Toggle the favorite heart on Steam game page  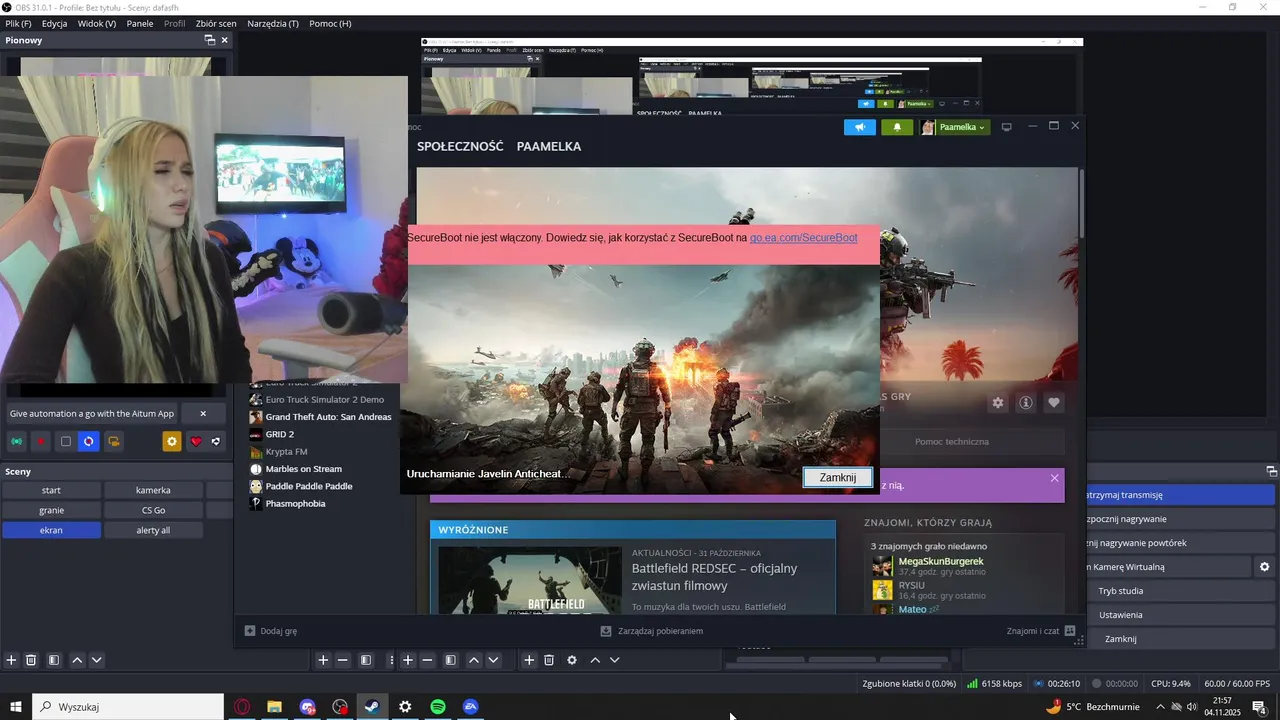pyautogui.click(x=1053, y=403)
